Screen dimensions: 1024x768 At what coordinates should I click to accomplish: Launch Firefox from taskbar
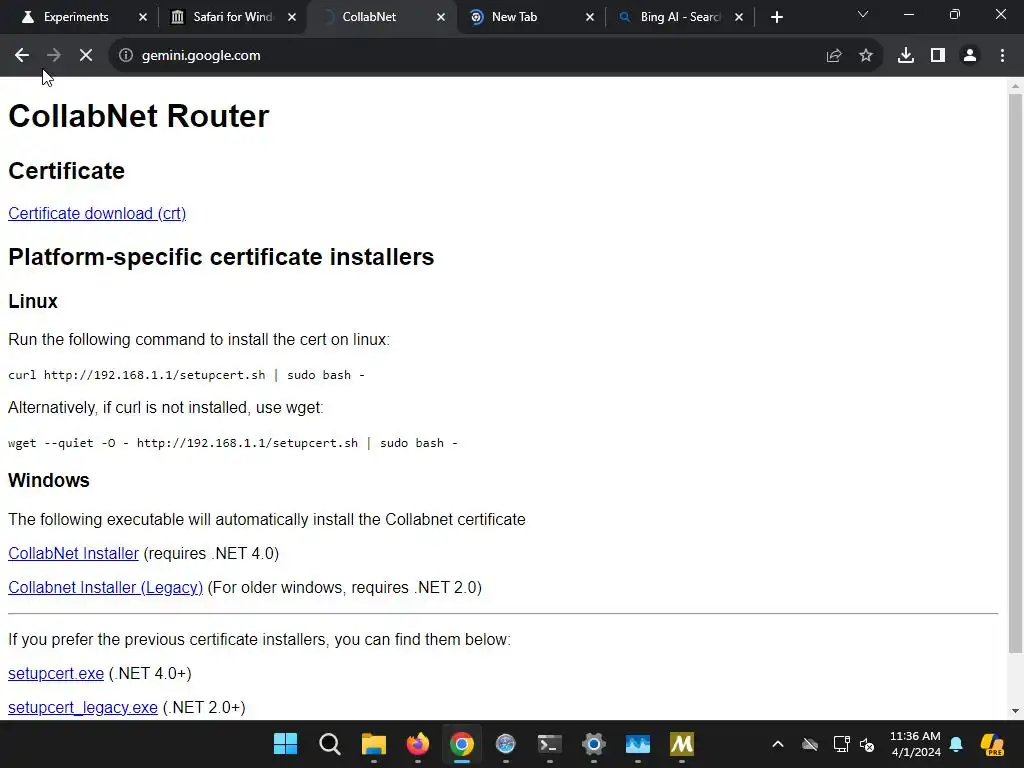click(x=418, y=744)
